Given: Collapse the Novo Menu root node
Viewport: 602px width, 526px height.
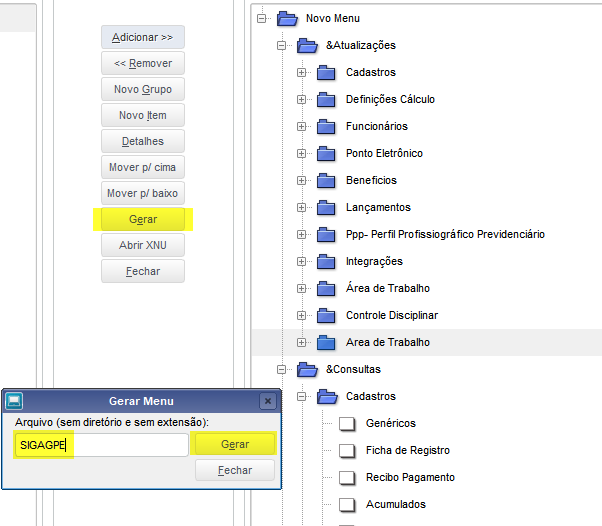Looking at the screenshot, I should (261, 18).
